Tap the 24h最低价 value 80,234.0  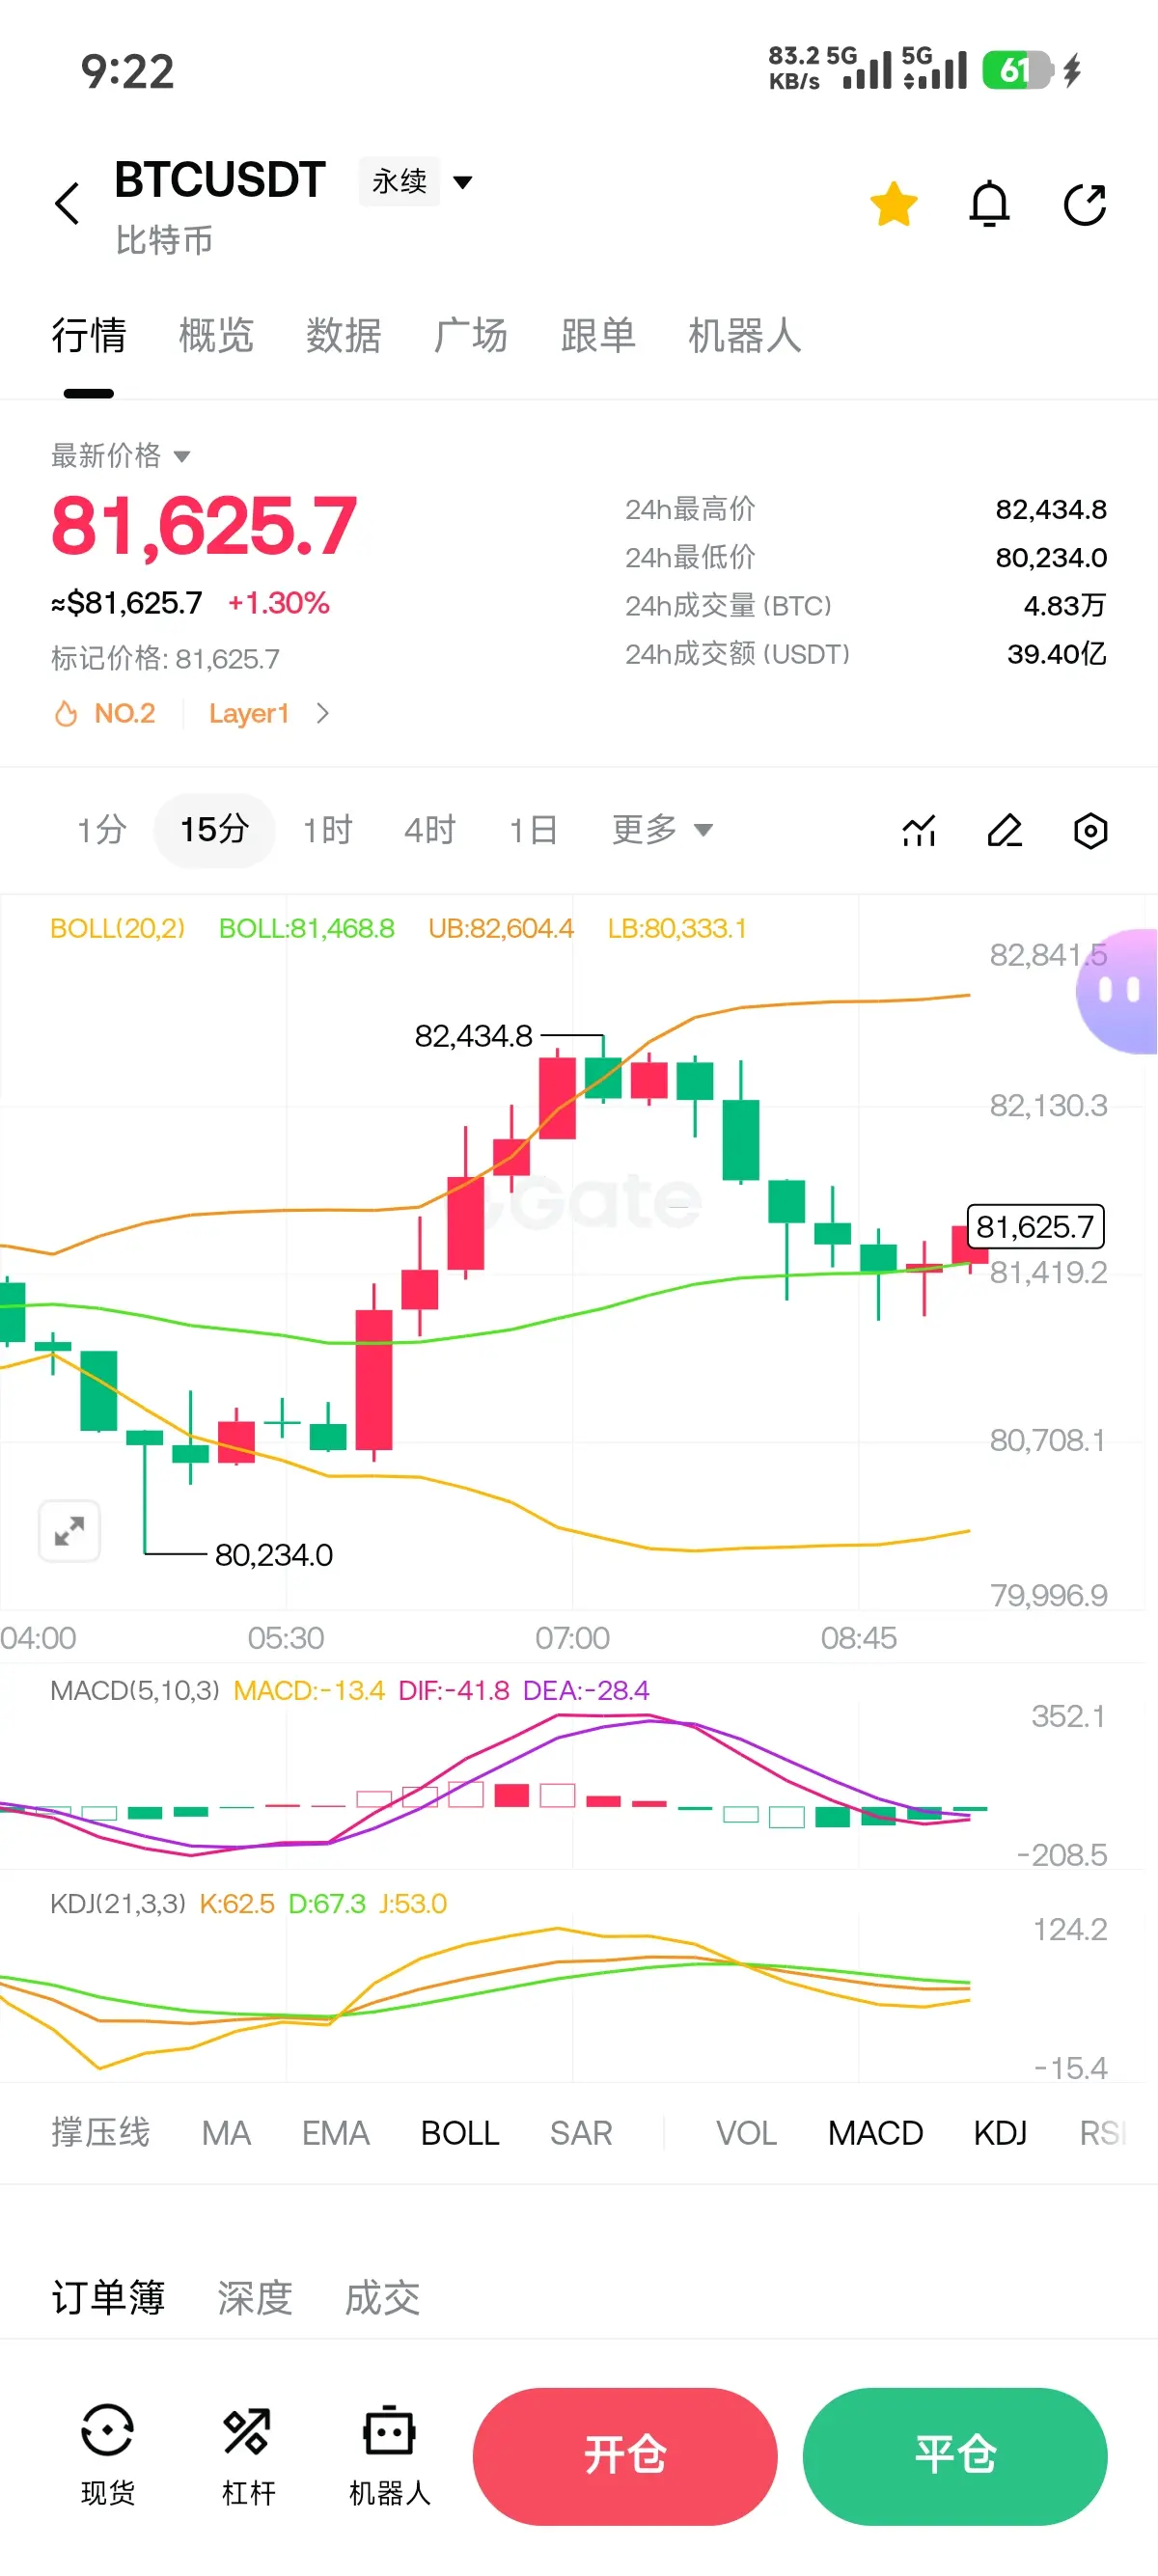click(x=1050, y=557)
